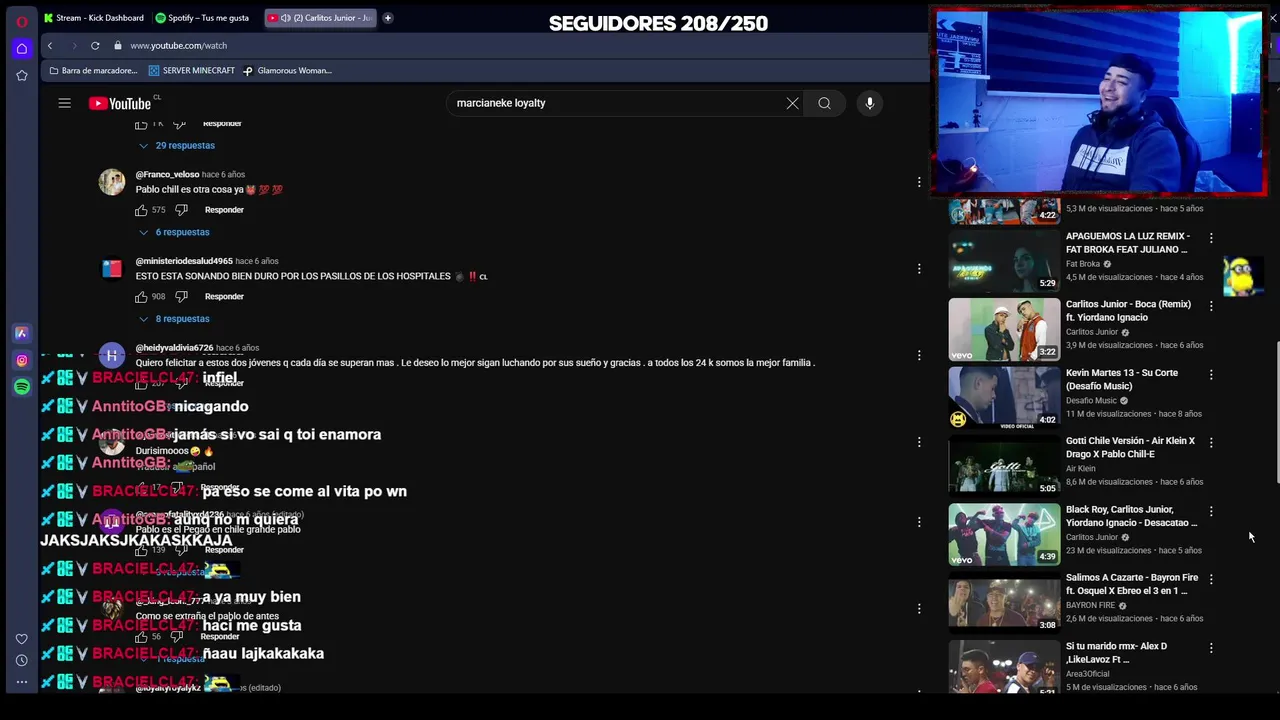Open sidebar setup three-dots icon
Viewport: 1280px width, 720px height.
tap(22, 682)
